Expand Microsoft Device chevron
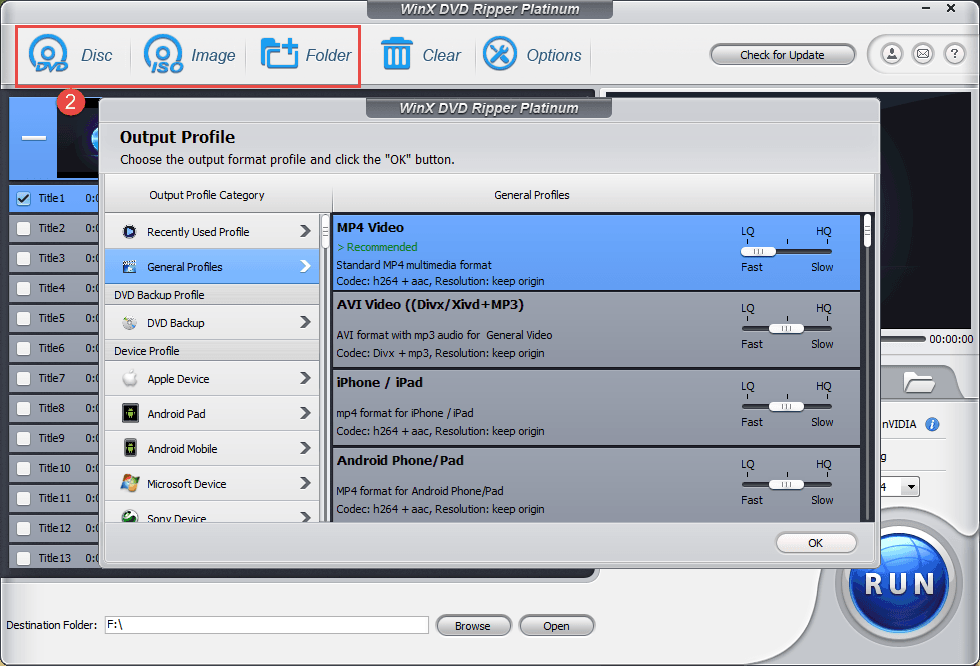The image size is (980, 666). pos(305,483)
